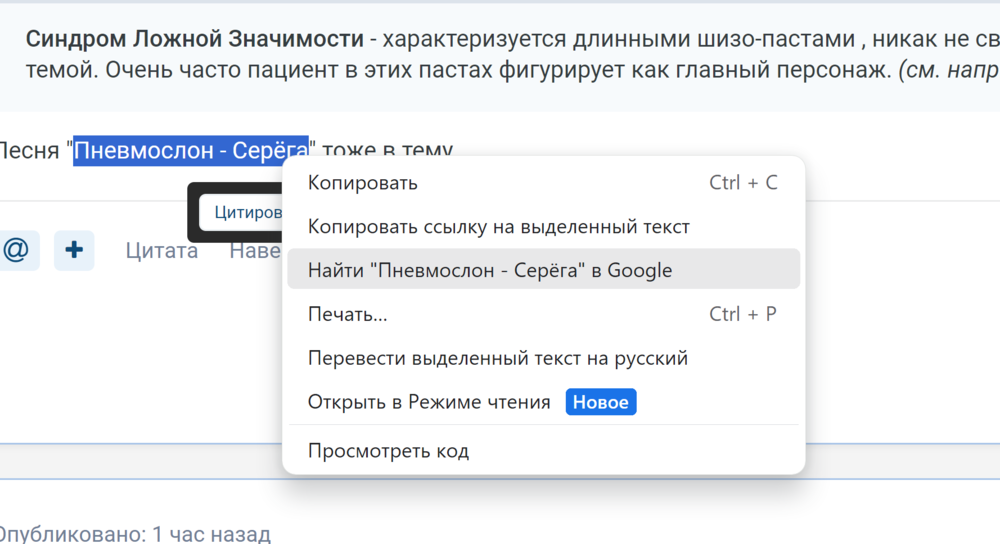
Task: Click the highlighted "Пневмослон - Серёга" text
Action: (190, 151)
